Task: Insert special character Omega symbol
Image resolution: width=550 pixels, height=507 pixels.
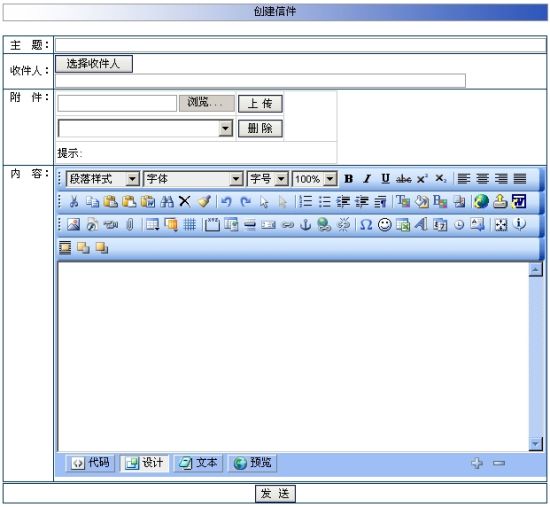Action: pos(366,225)
